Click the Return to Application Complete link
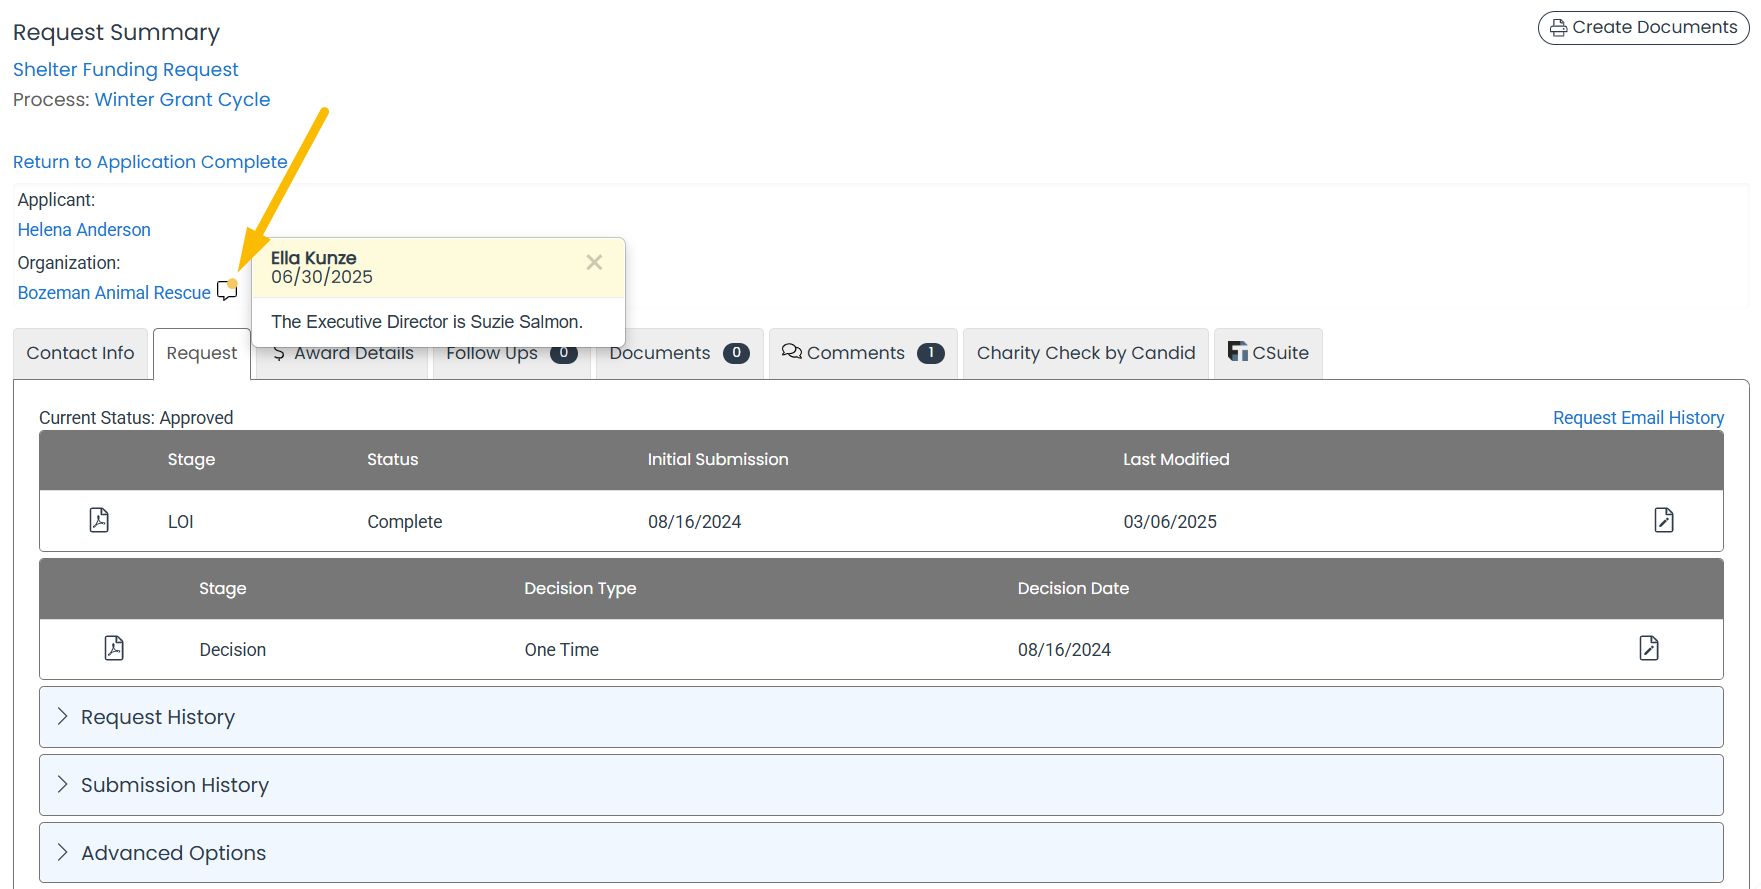The image size is (1761, 889). pos(150,162)
